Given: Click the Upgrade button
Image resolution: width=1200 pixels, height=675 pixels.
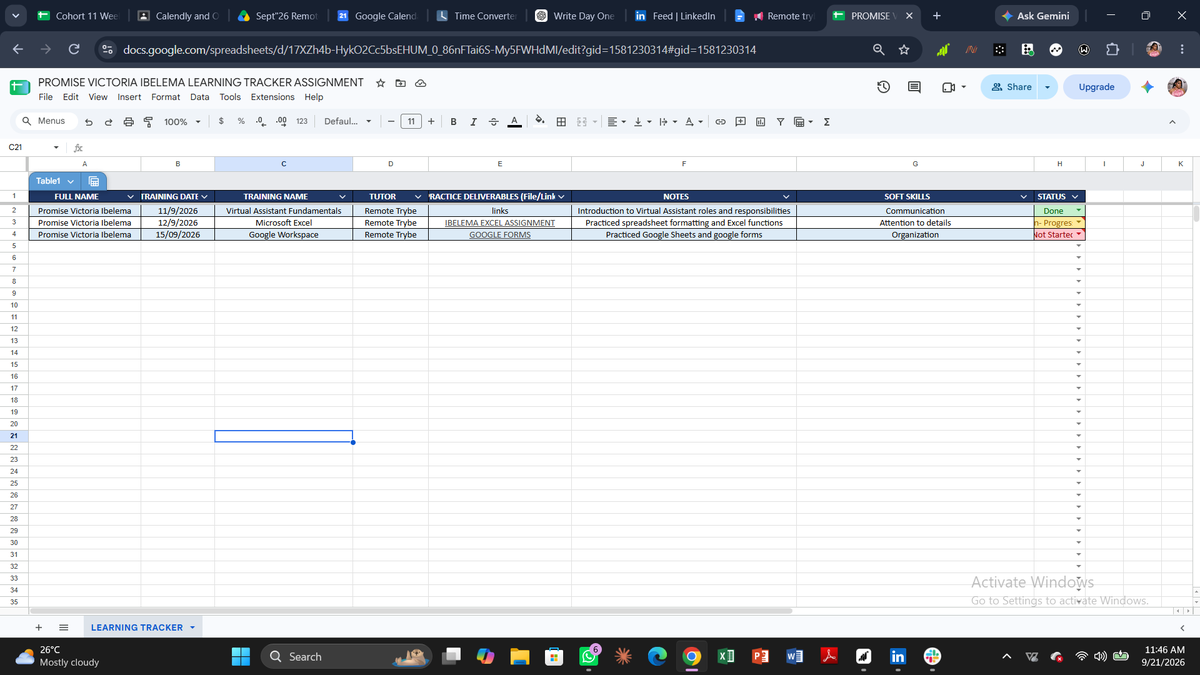Looking at the screenshot, I should coord(1096,87).
